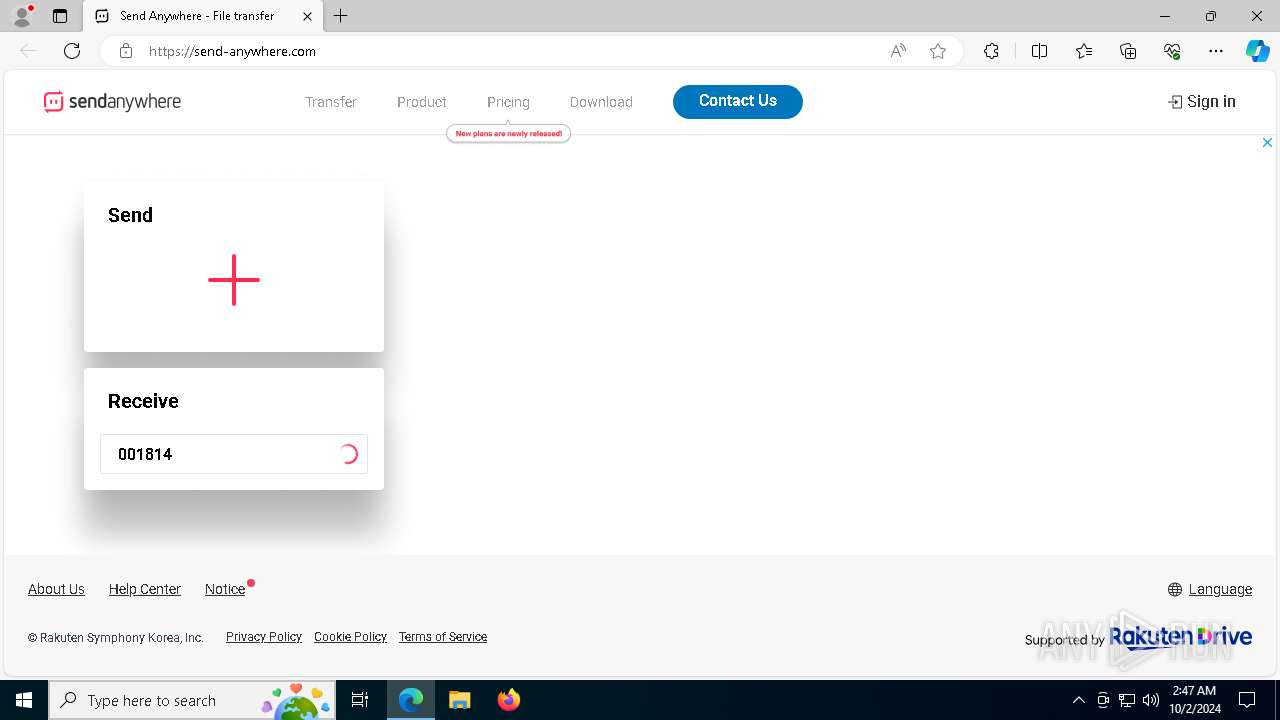The image size is (1280, 720).
Task: Open the Transfer menu
Action: pyautogui.click(x=331, y=102)
